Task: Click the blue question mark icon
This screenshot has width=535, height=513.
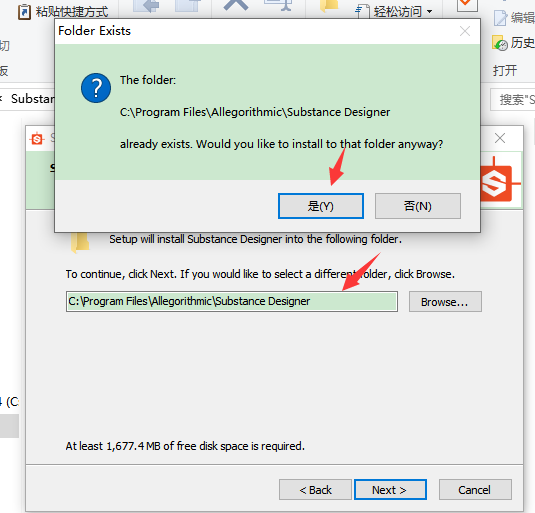Action: coord(96,88)
